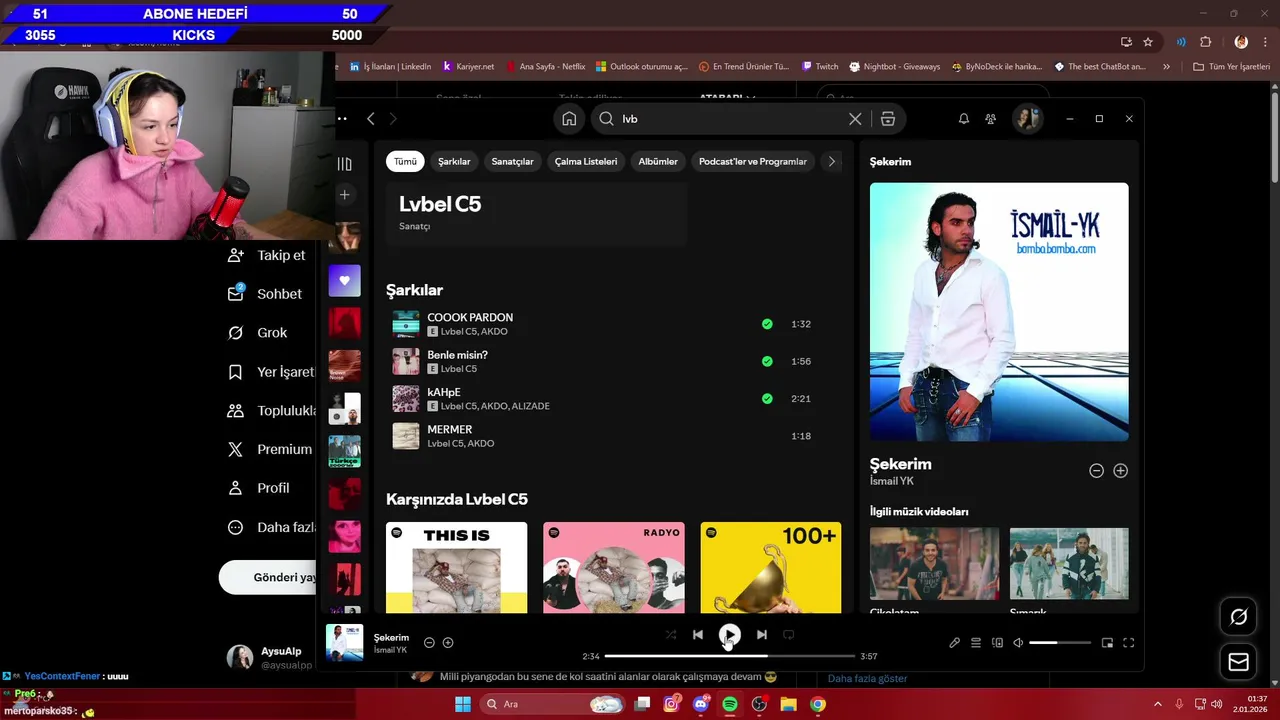The height and width of the screenshot is (720, 1280).
Task: Open the This Is Lvbel C5 playlist
Action: click(x=456, y=567)
